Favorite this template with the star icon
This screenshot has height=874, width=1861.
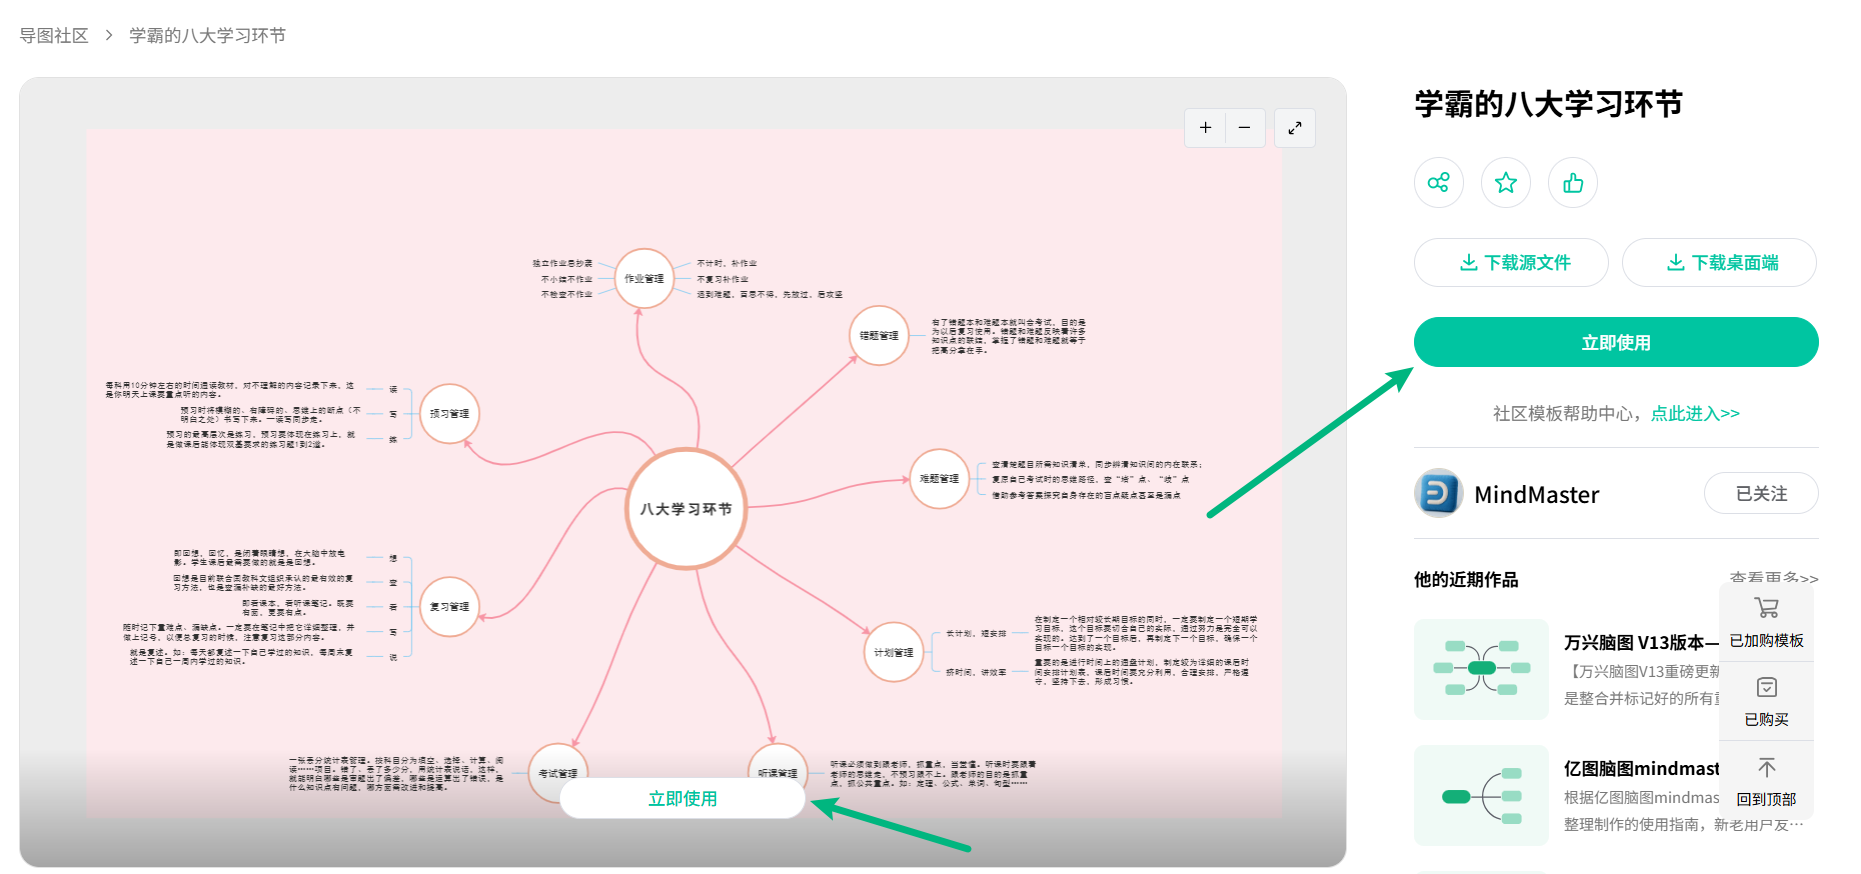1506,182
